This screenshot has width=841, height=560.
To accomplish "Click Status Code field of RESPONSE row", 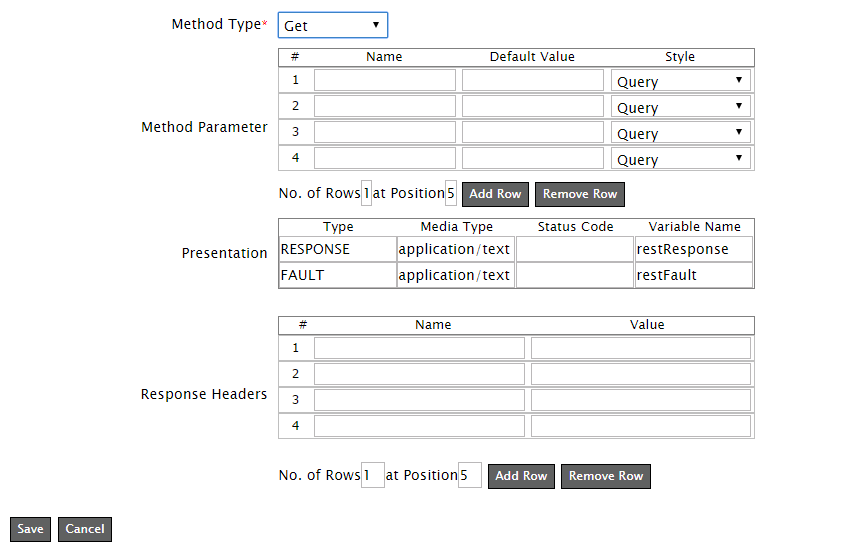I will (x=575, y=249).
